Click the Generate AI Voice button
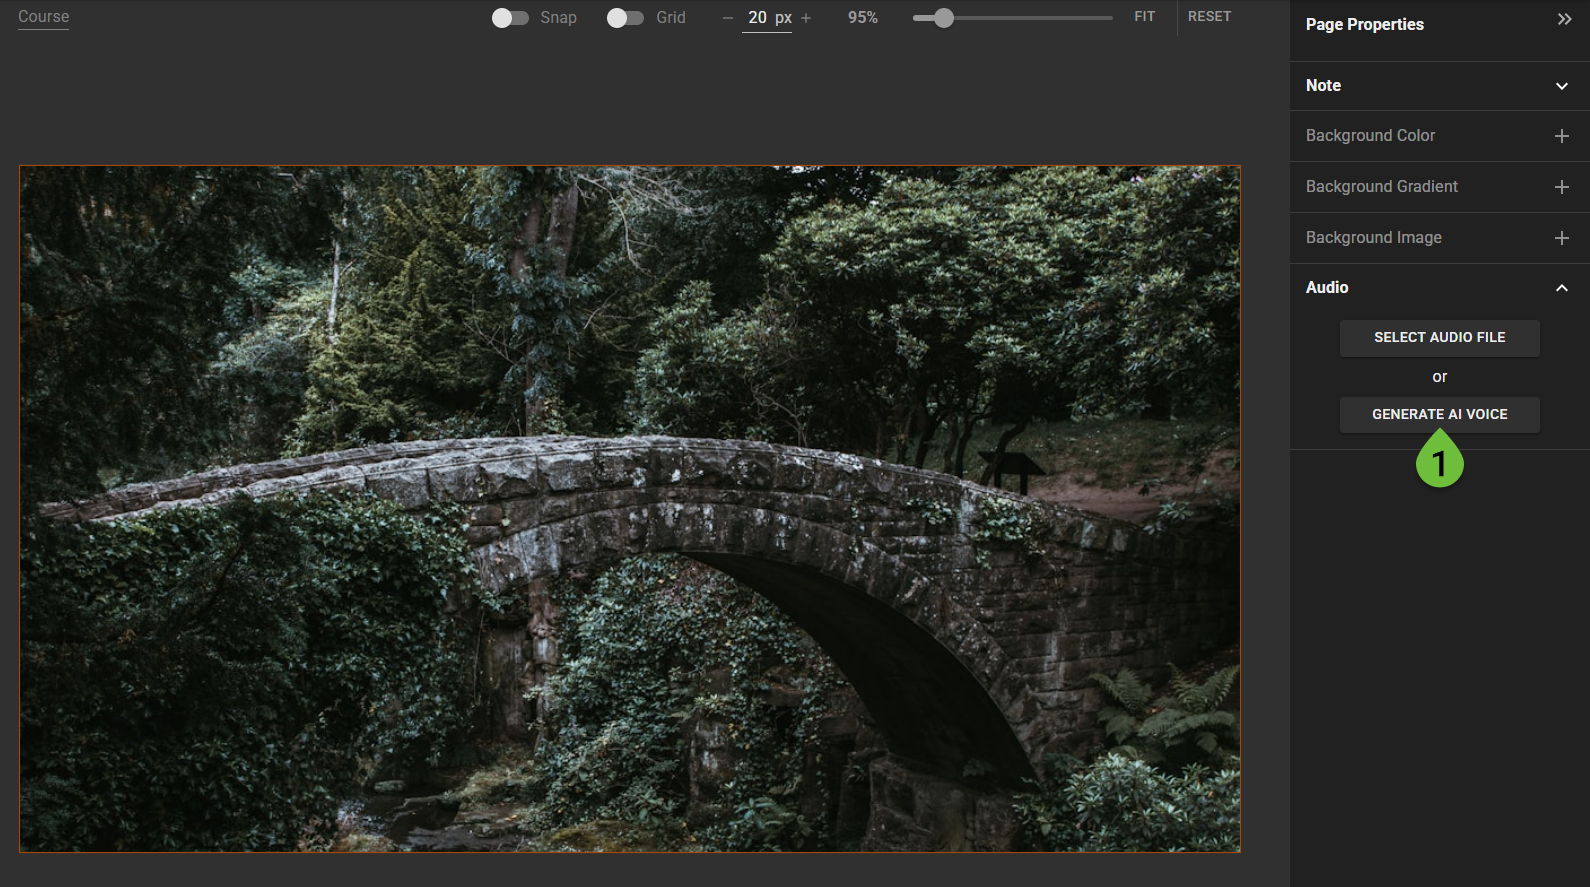Viewport: 1590px width, 887px height. coord(1439,414)
